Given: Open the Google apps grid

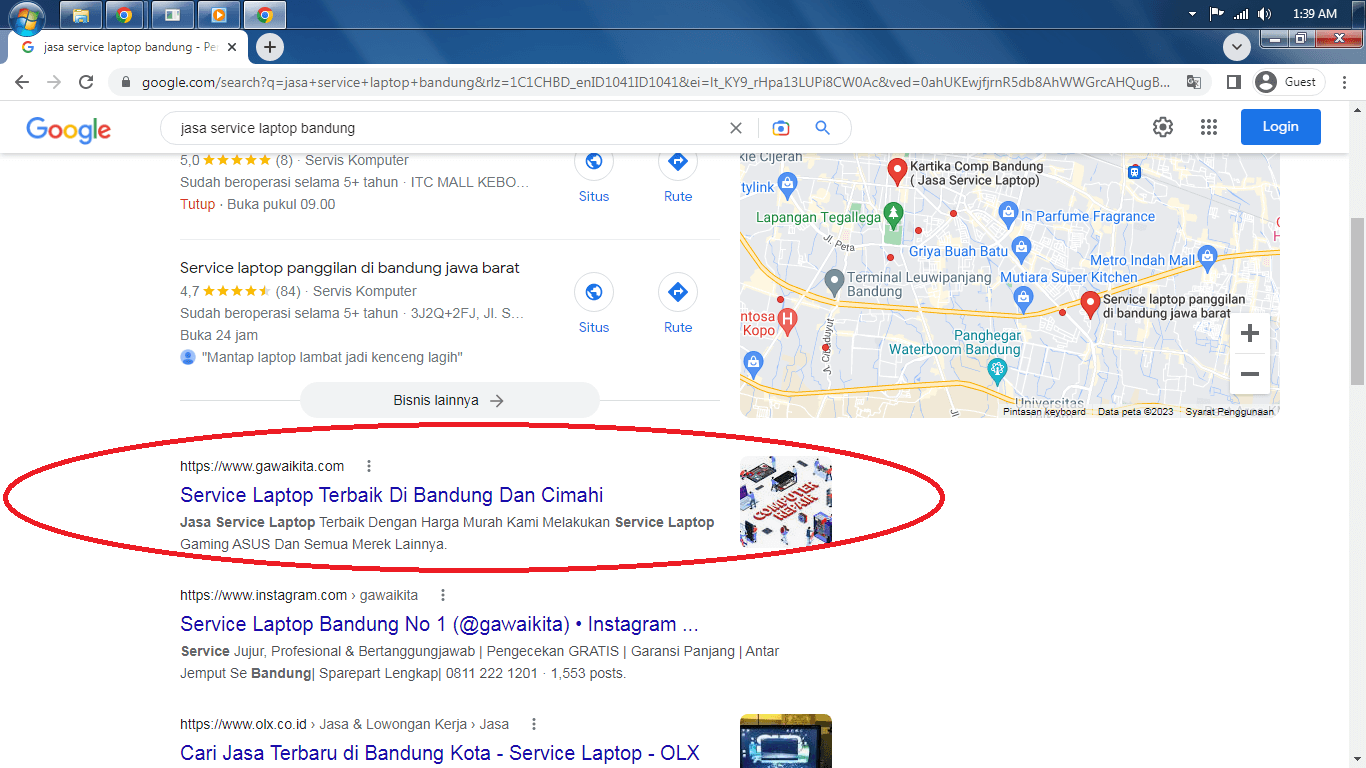Looking at the screenshot, I should pos(1209,127).
